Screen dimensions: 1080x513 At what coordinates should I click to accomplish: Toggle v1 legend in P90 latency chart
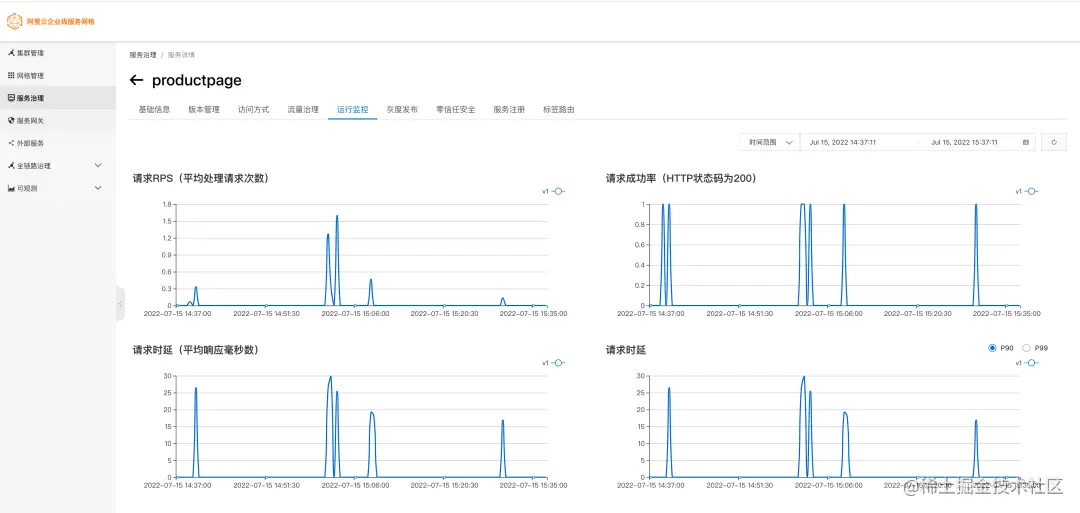point(1026,363)
